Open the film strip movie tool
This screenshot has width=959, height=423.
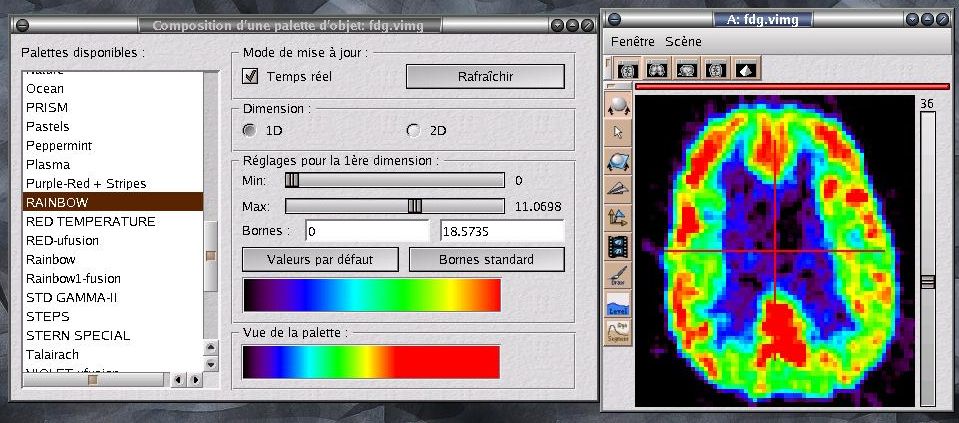point(617,243)
